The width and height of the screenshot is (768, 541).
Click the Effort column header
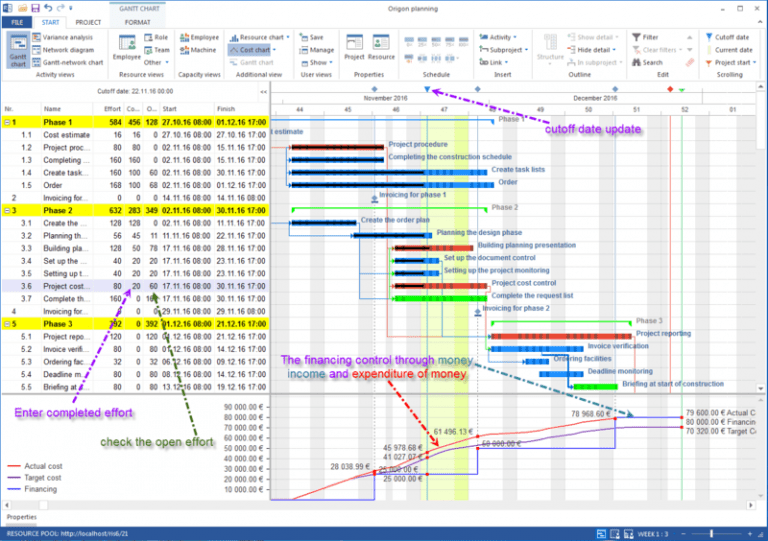[x=113, y=109]
